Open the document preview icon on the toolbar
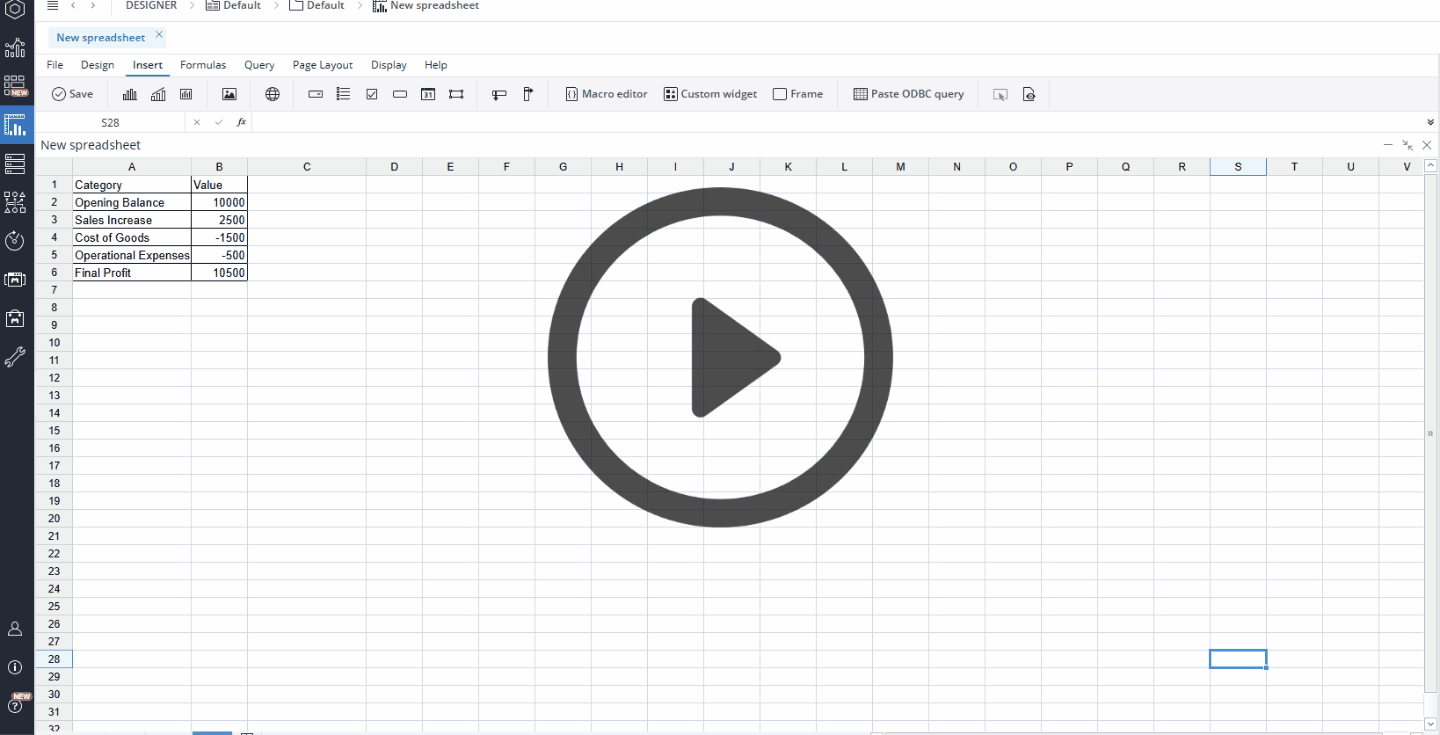 1029,93
